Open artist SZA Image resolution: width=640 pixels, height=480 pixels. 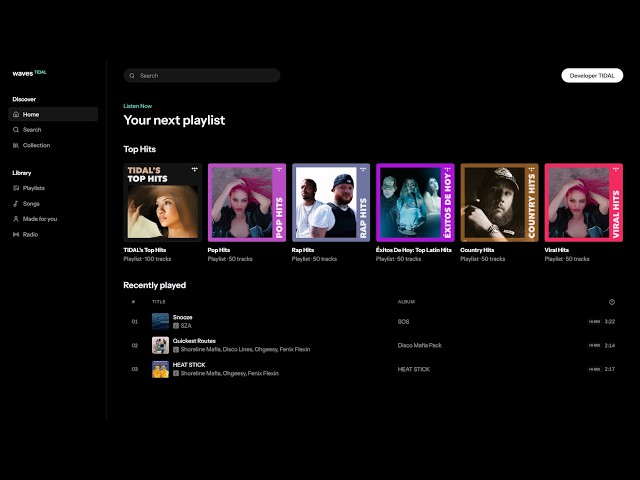click(x=186, y=326)
